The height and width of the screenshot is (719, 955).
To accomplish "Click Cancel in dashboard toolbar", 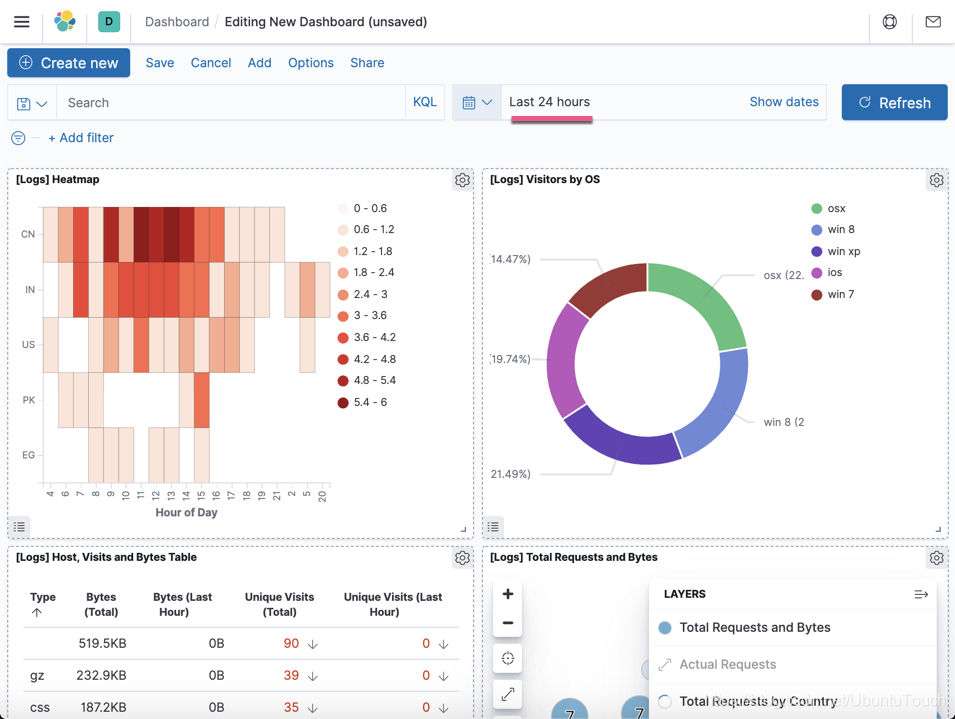I will [211, 63].
